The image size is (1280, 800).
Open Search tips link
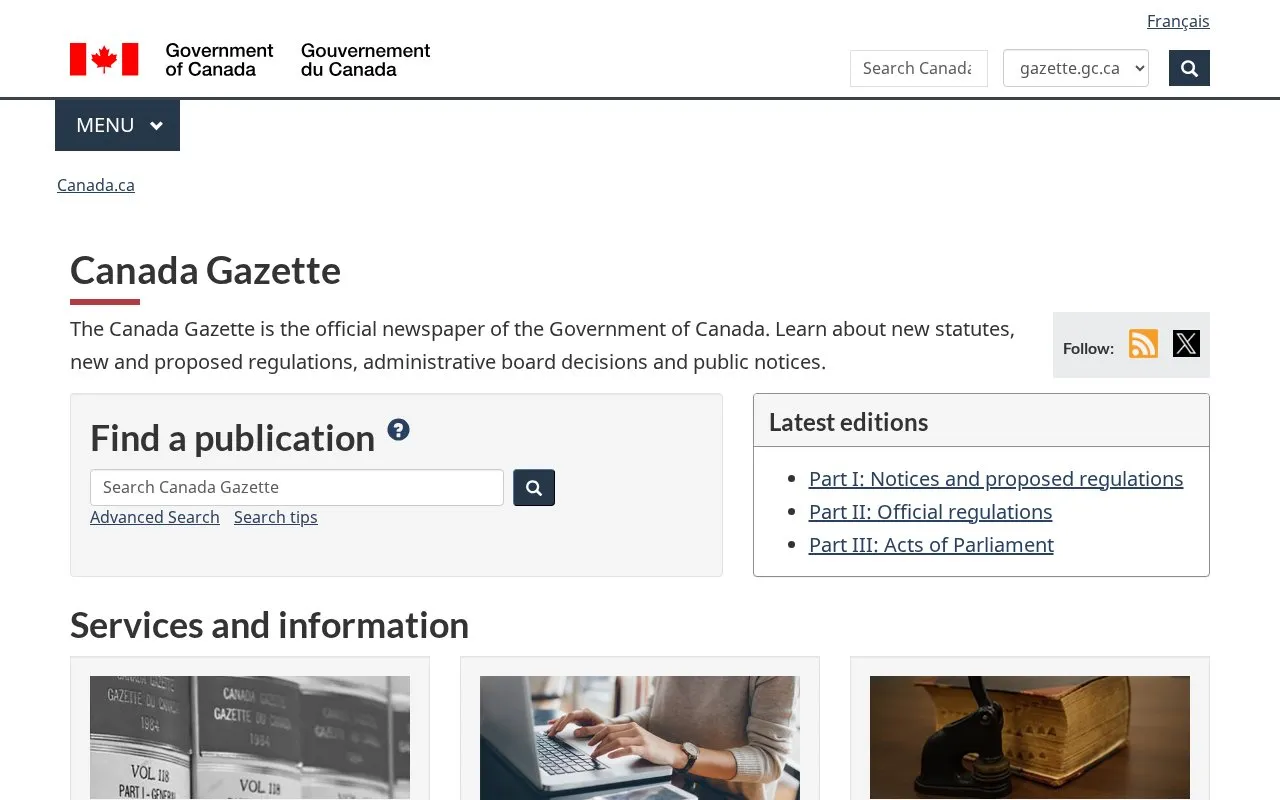(276, 517)
